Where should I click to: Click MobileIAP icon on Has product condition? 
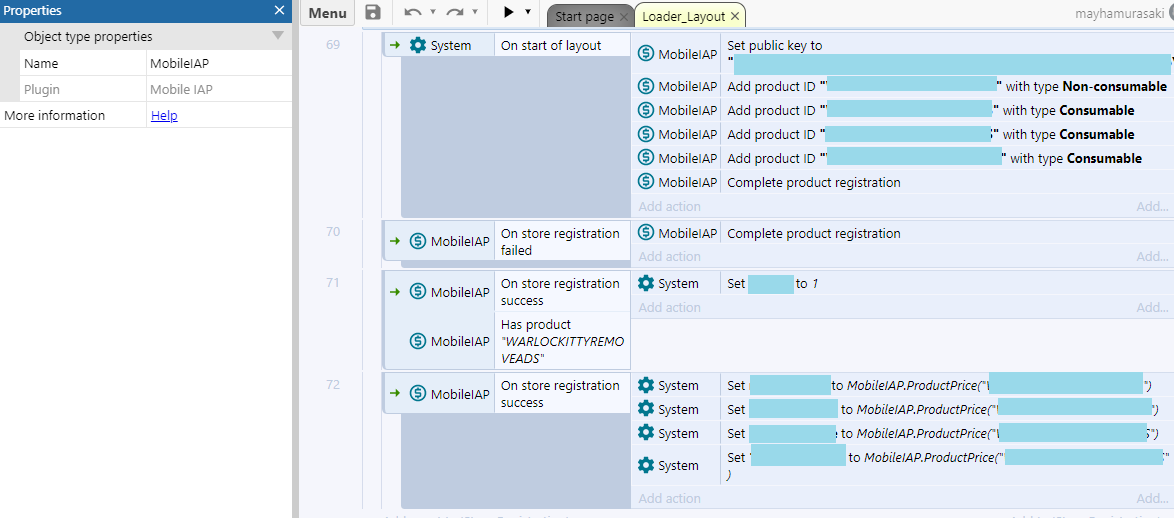(418, 341)
